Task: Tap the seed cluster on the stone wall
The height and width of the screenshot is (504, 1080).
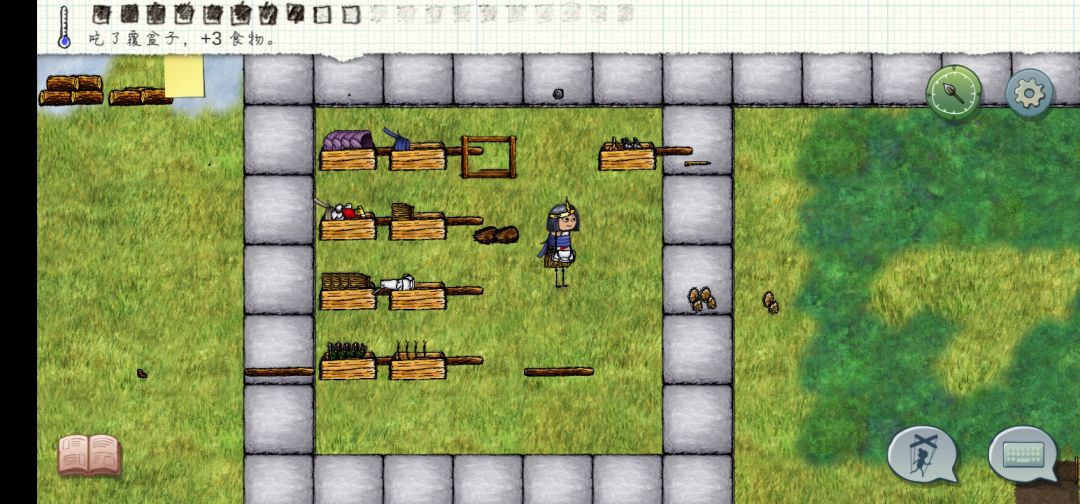Action: 701,299
